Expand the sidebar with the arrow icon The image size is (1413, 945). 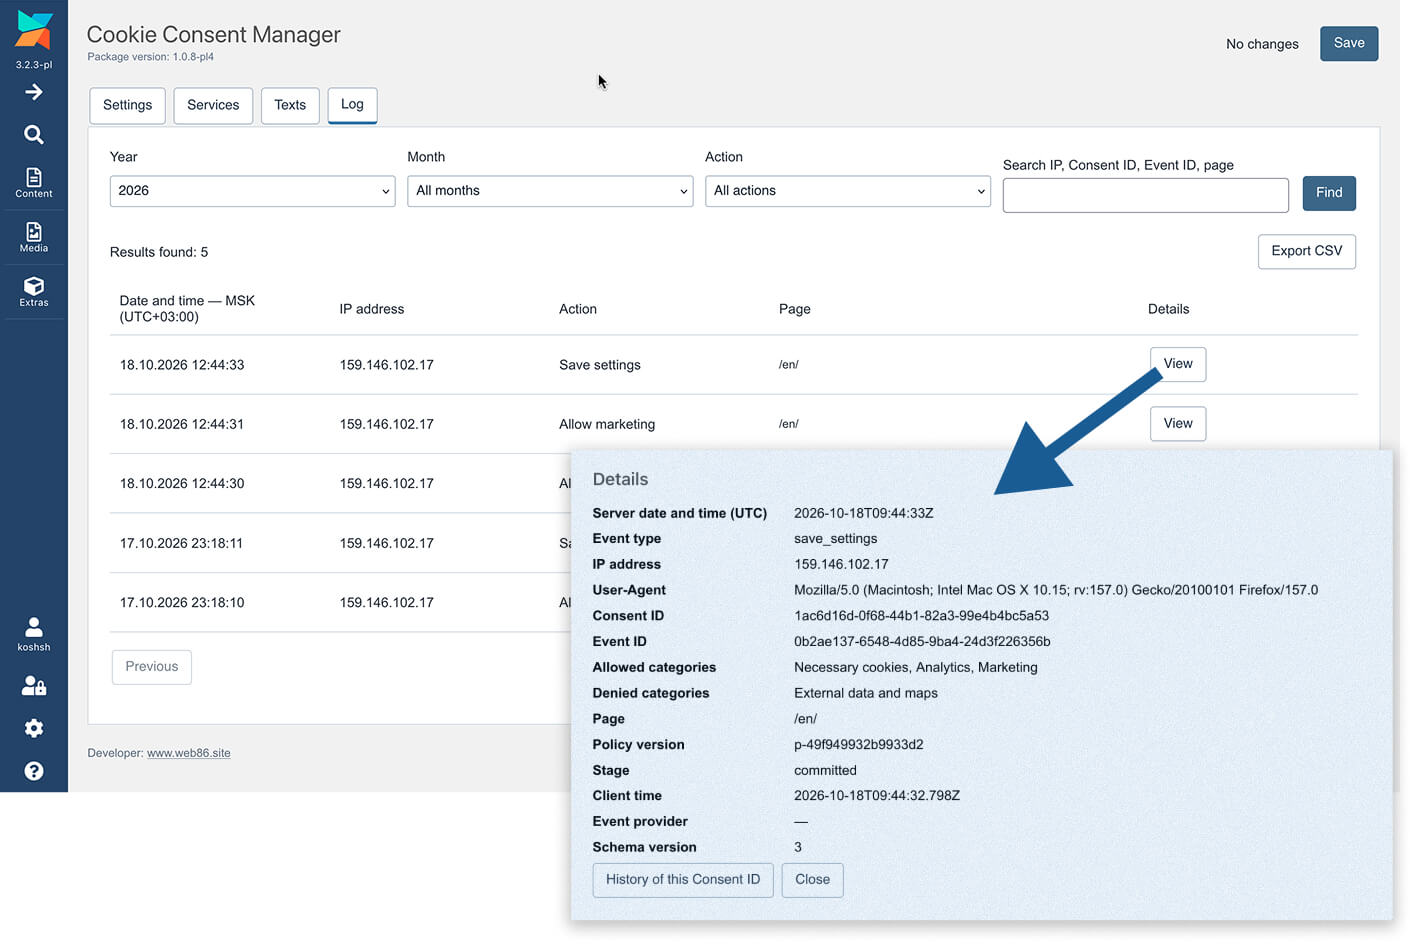click(34, 92)
